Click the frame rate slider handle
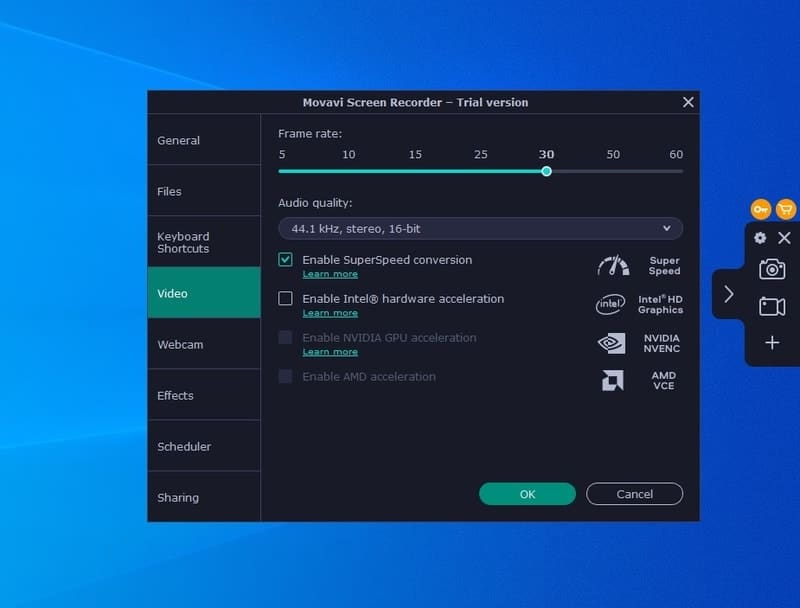Viewport: 800px width, 608px height. click(x=546, y=171)
